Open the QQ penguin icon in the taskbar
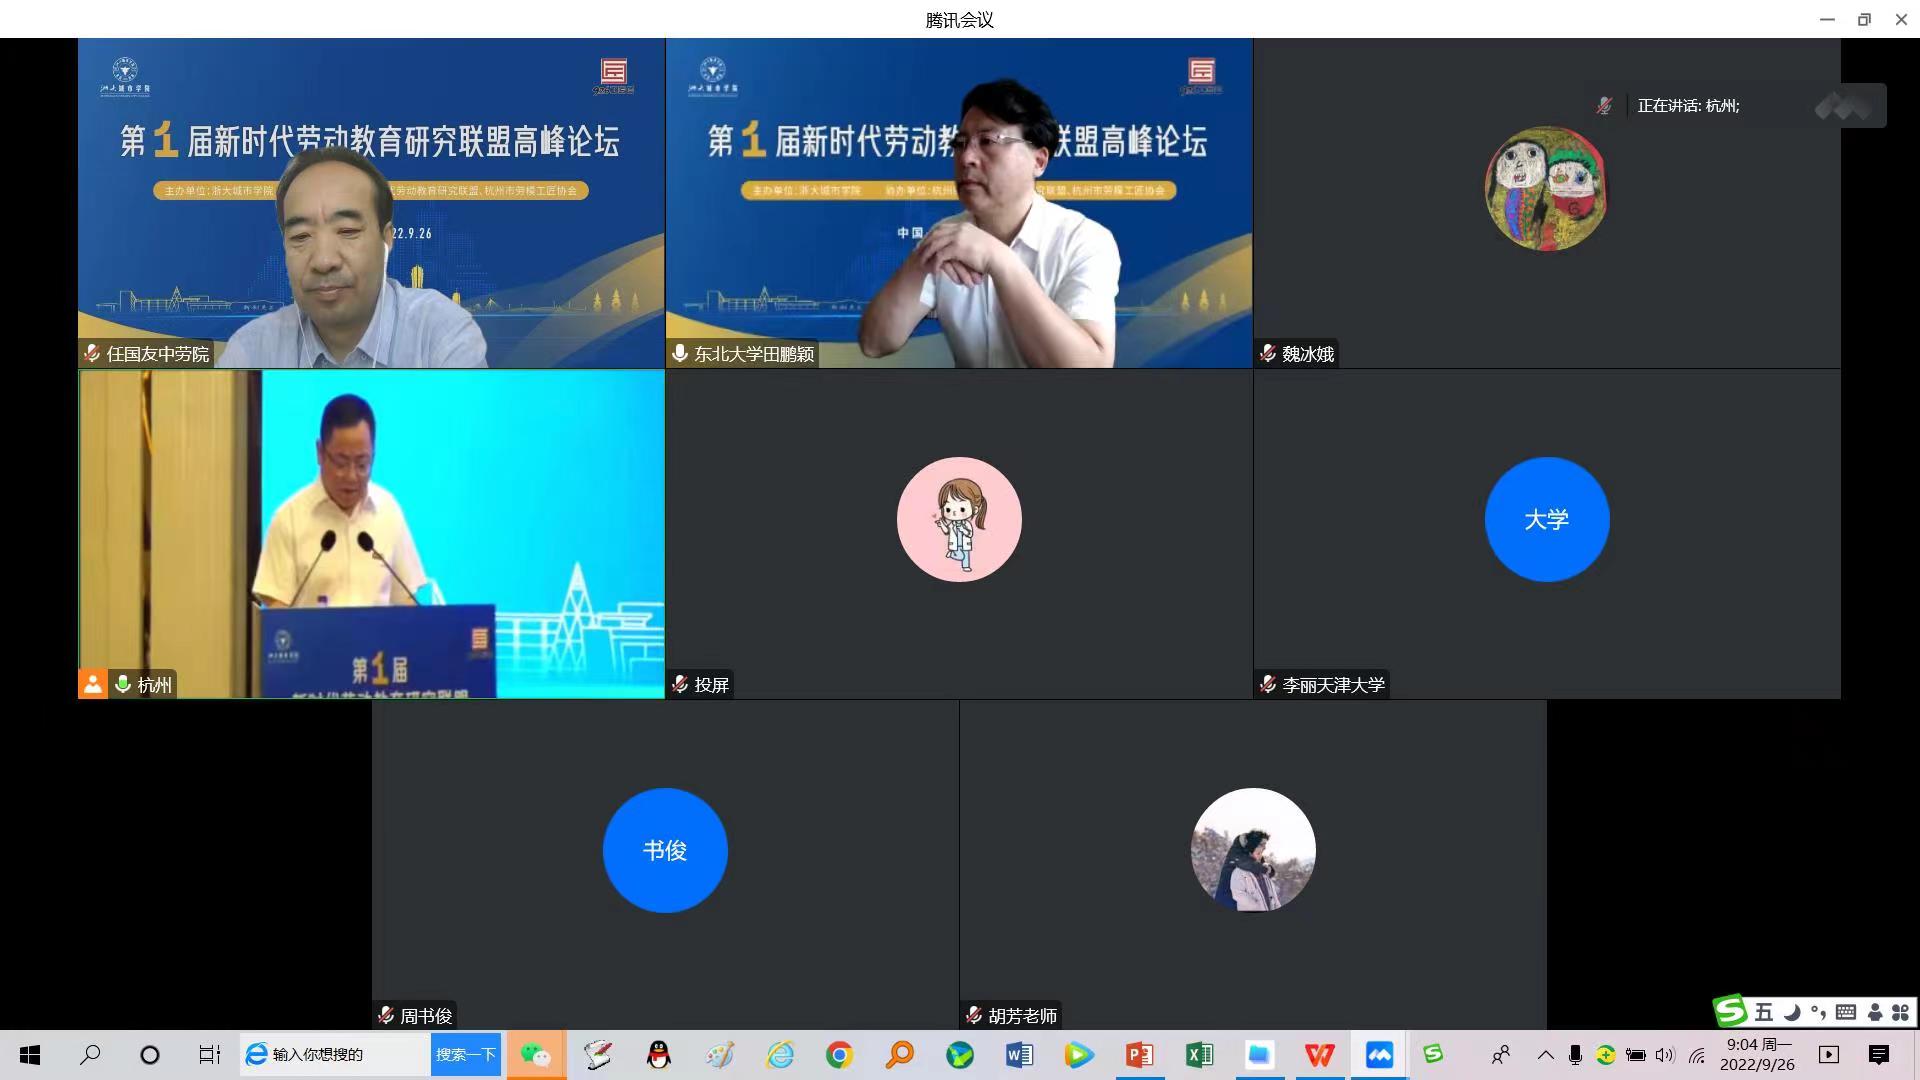Screen dimensions: 1920x1080 (x=658, y=1055)
